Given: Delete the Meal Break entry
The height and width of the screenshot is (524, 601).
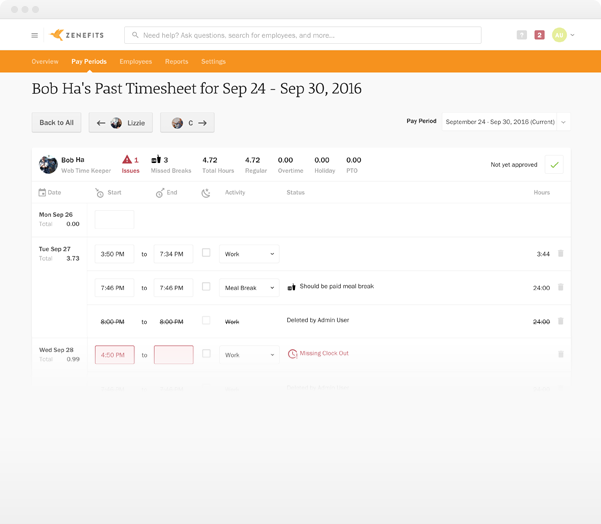Looking at the screenshot, I should [x=560, y=287].
